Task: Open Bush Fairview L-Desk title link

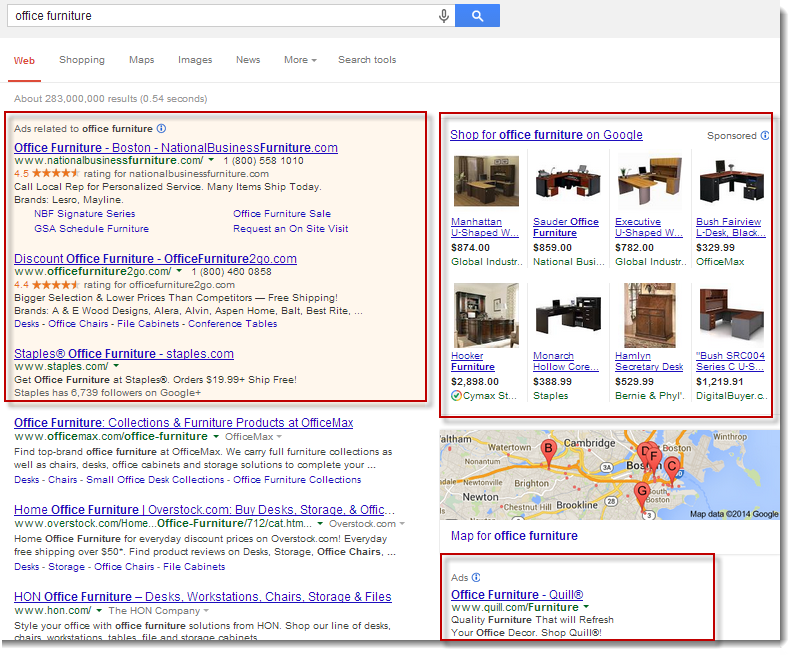Action: click(x=731, y=227)
